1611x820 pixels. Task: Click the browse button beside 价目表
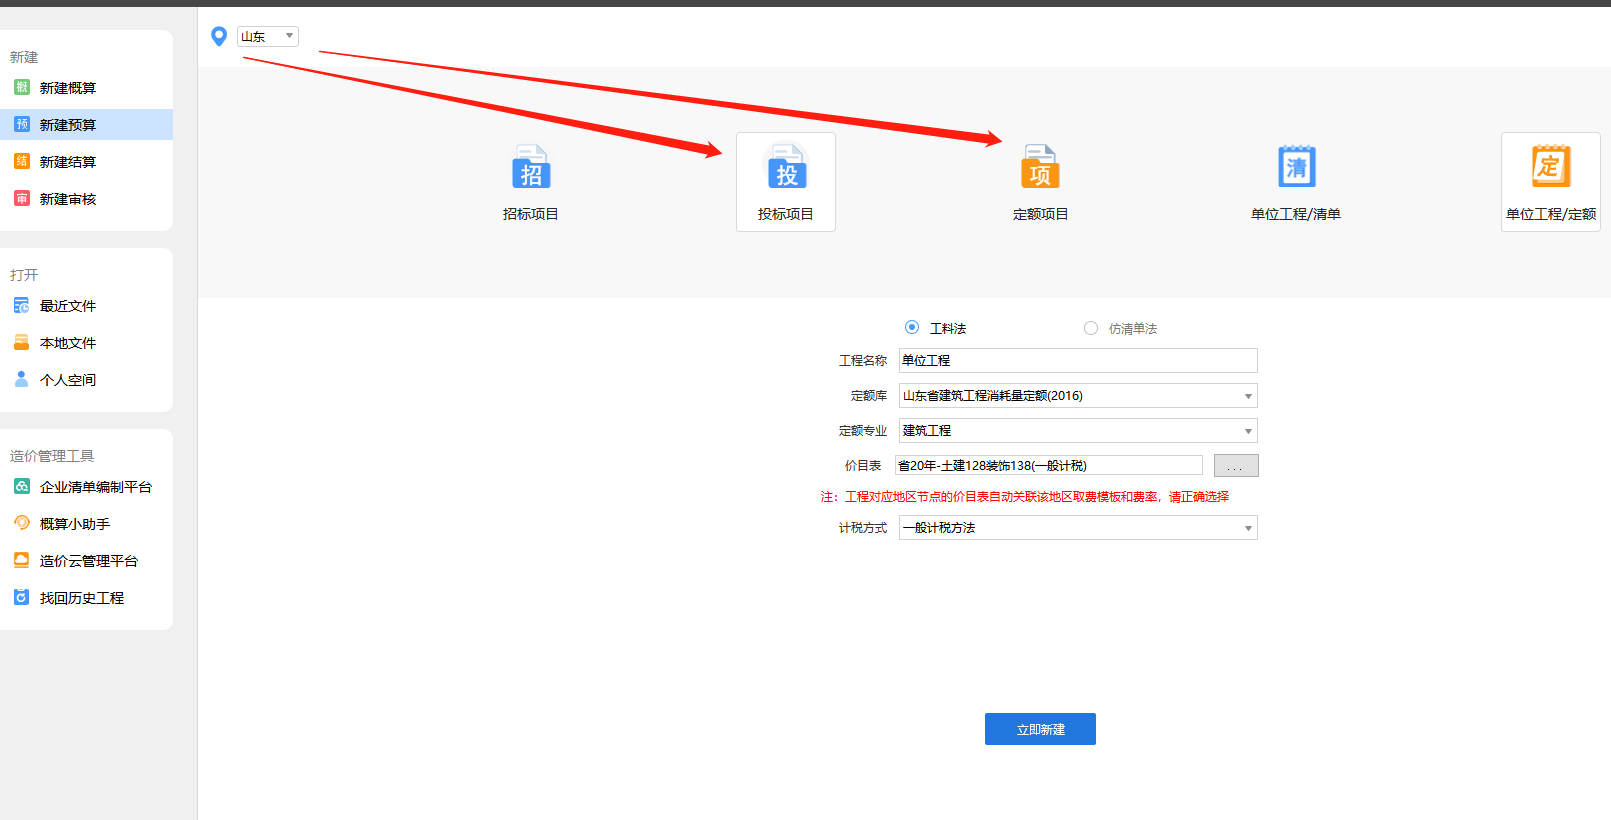[x=1236, y=466]
